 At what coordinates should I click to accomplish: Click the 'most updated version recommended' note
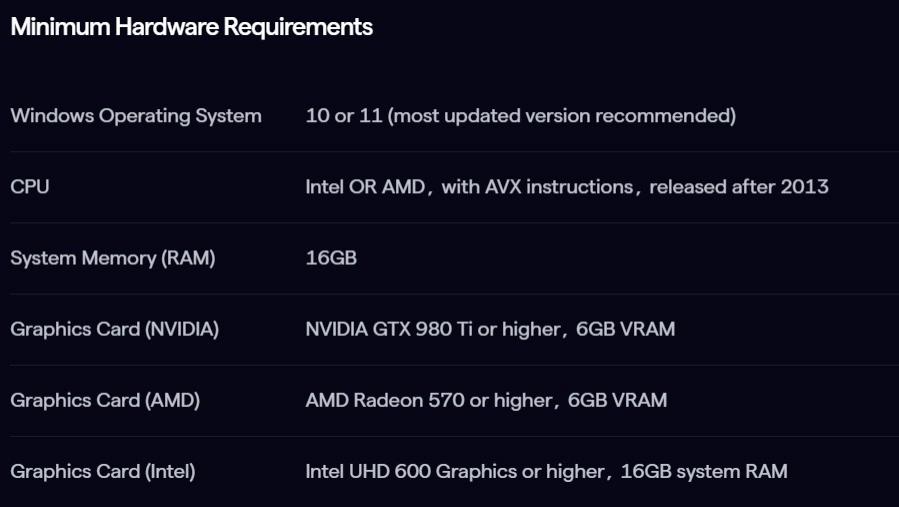tap(562, 116)
